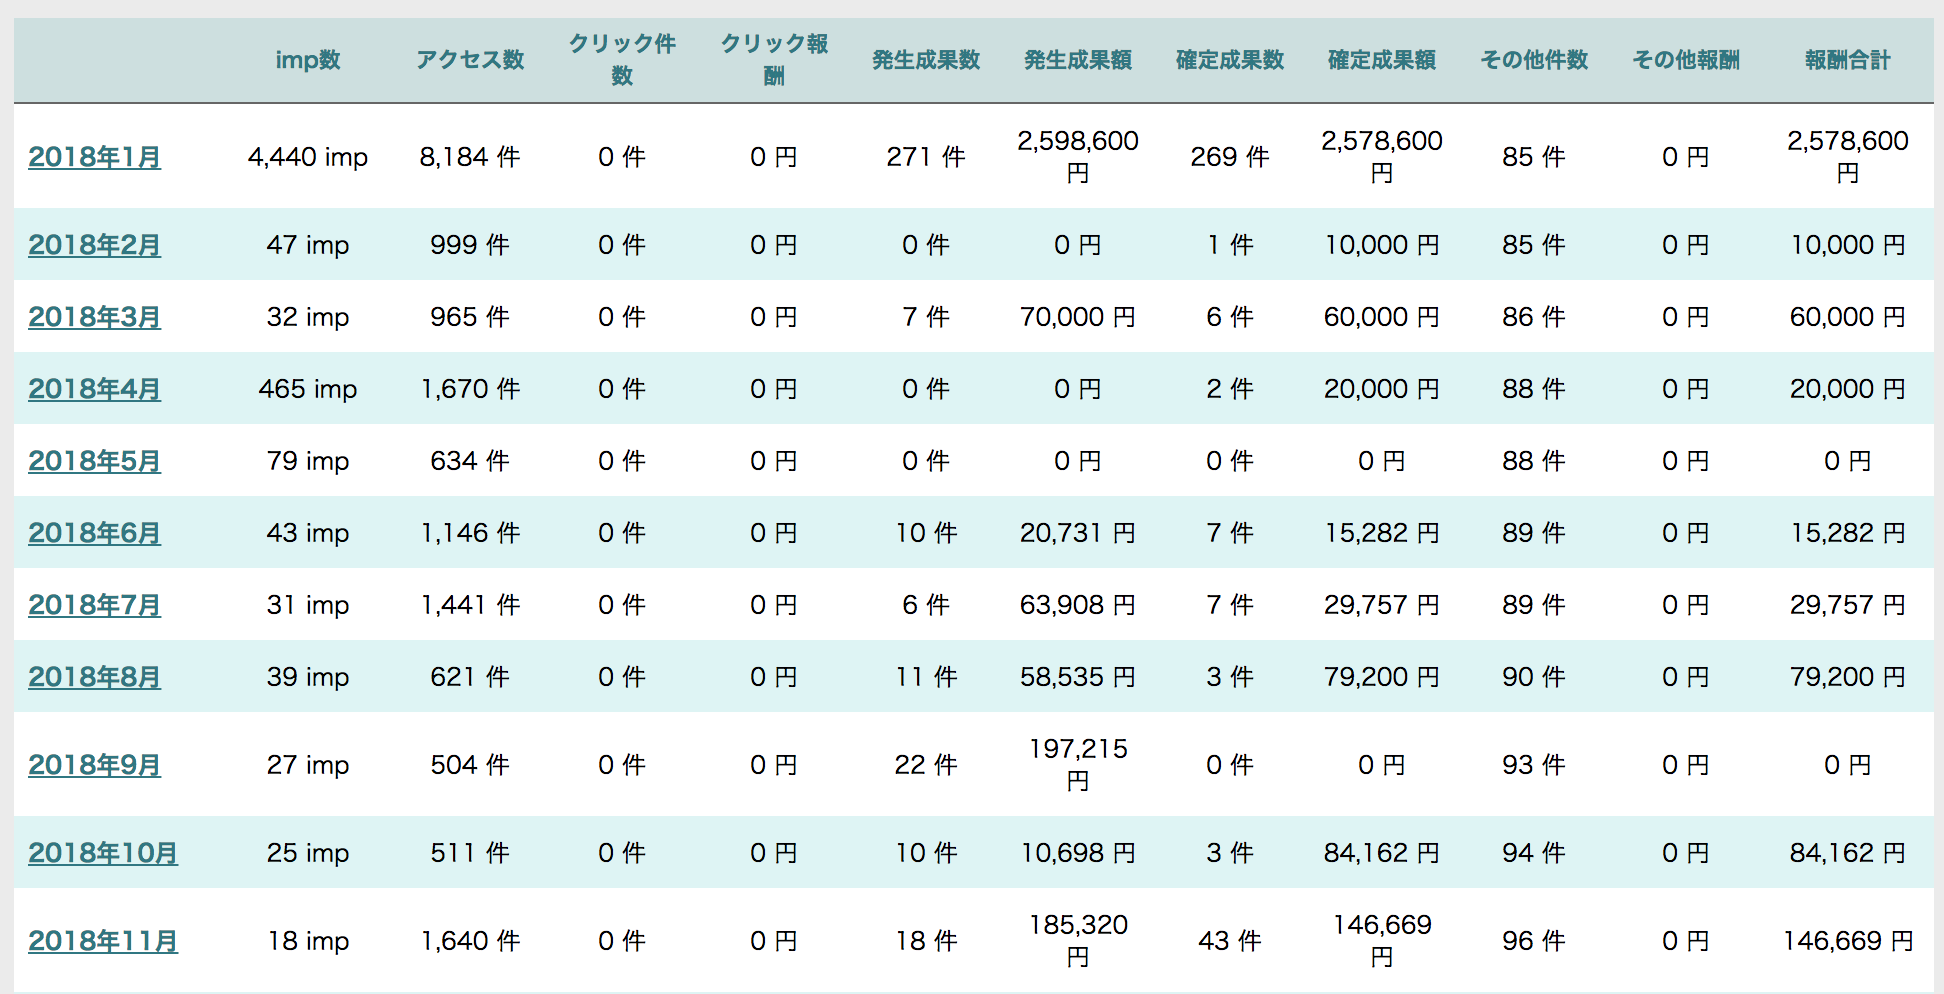
Task: Open the 2018年2月 report link
Action: tap(94, 245)
